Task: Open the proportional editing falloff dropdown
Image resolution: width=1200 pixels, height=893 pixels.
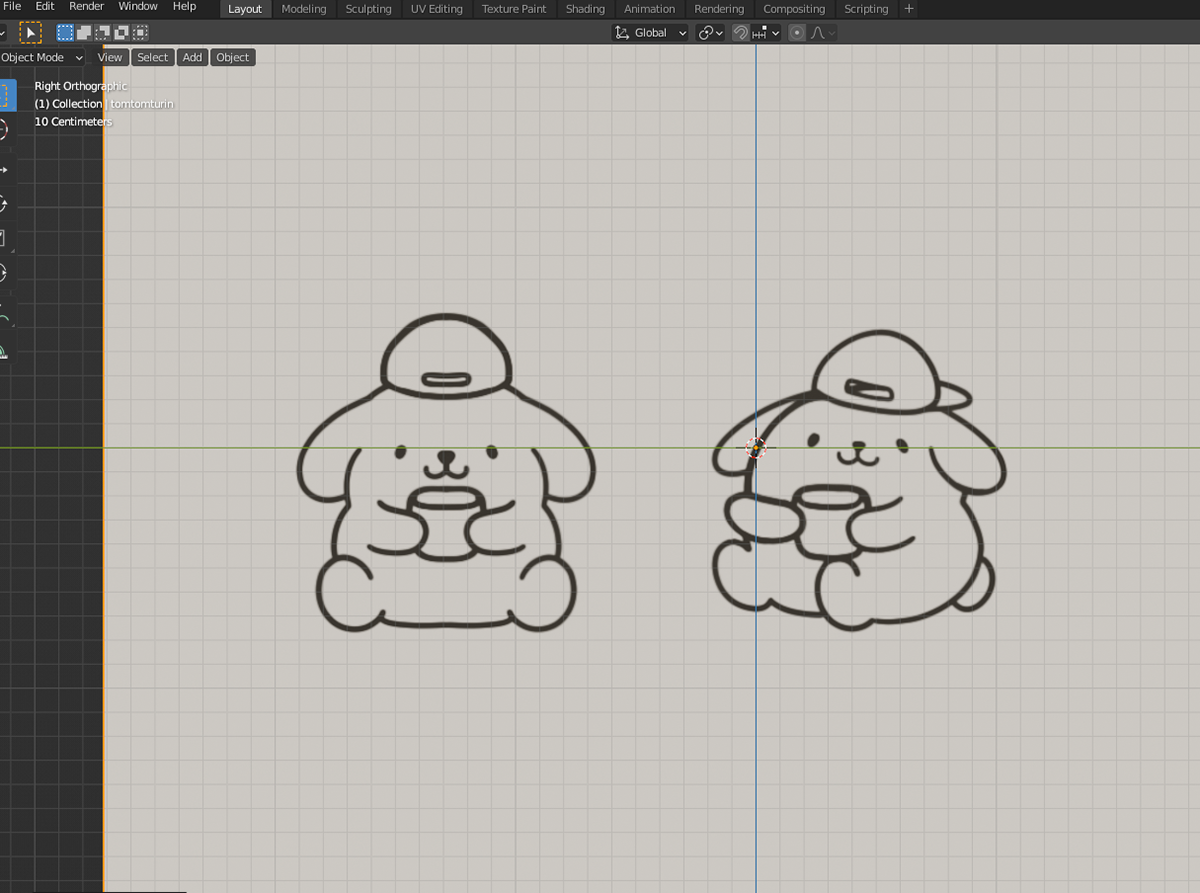Action: pos(823,33)
